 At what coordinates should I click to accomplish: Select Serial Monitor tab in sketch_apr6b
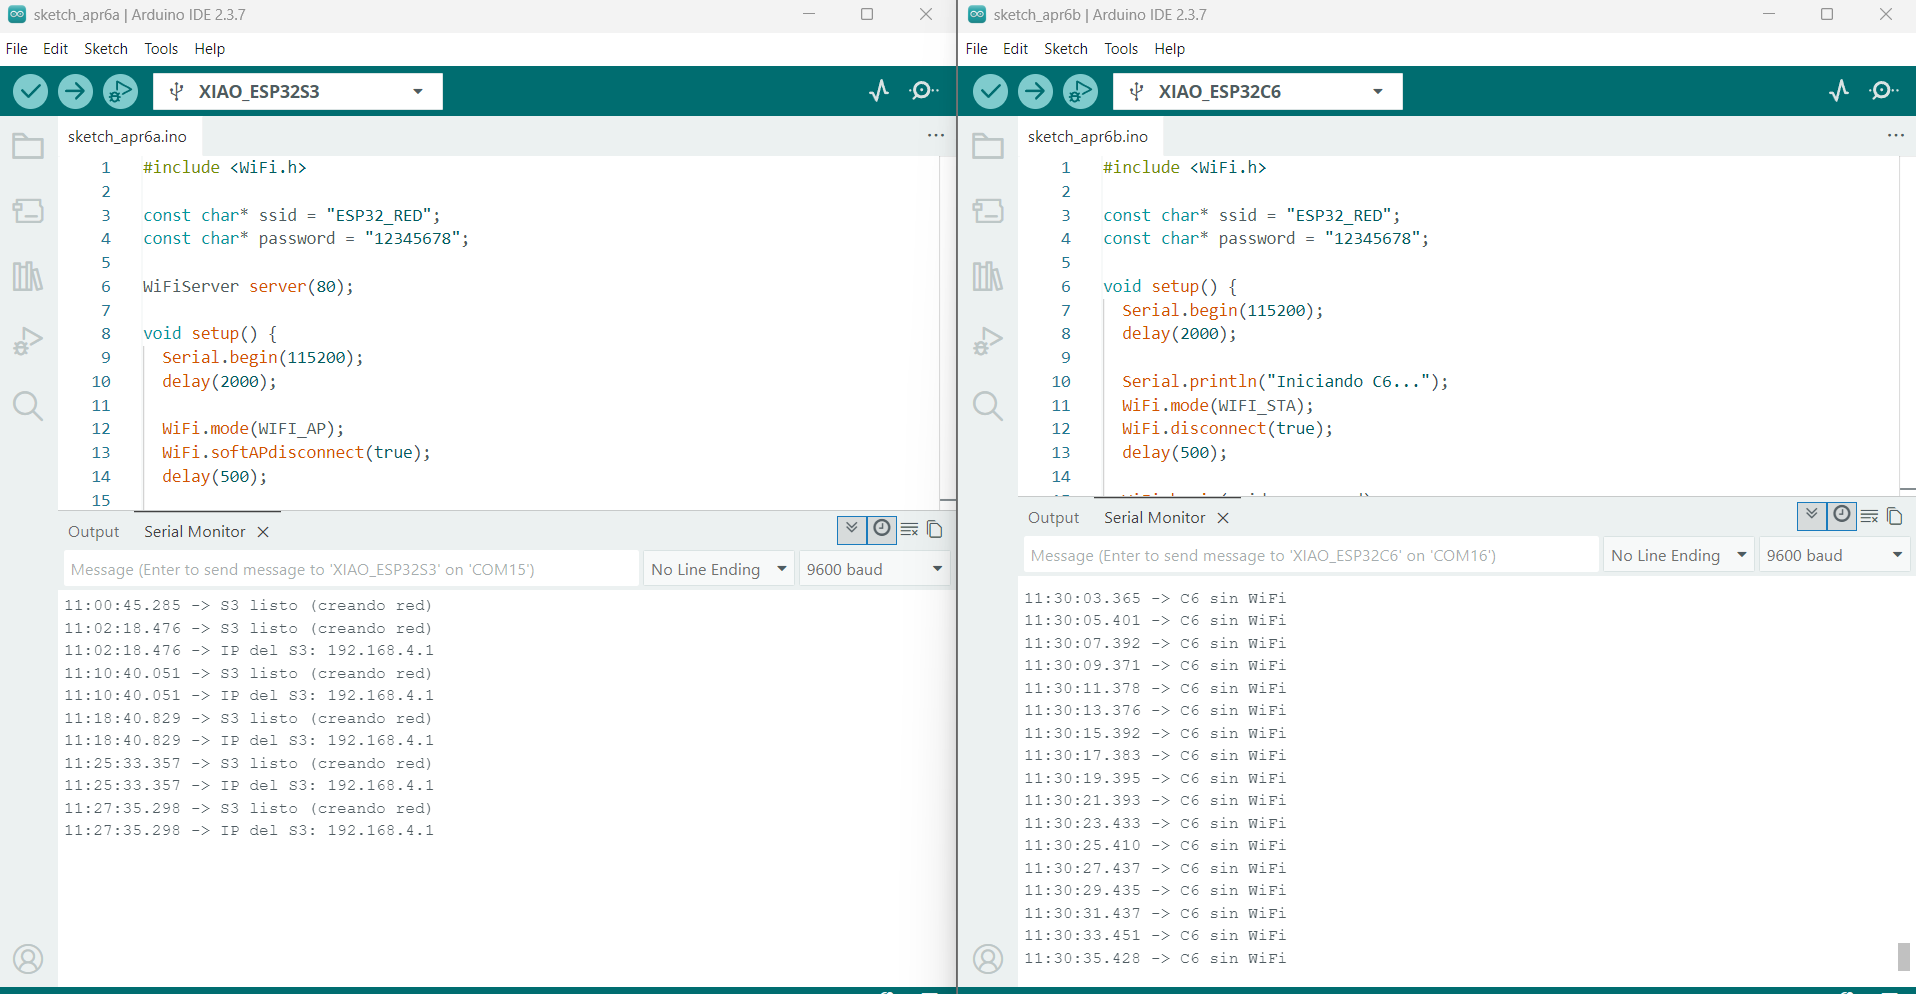[x=1155, y=518]
